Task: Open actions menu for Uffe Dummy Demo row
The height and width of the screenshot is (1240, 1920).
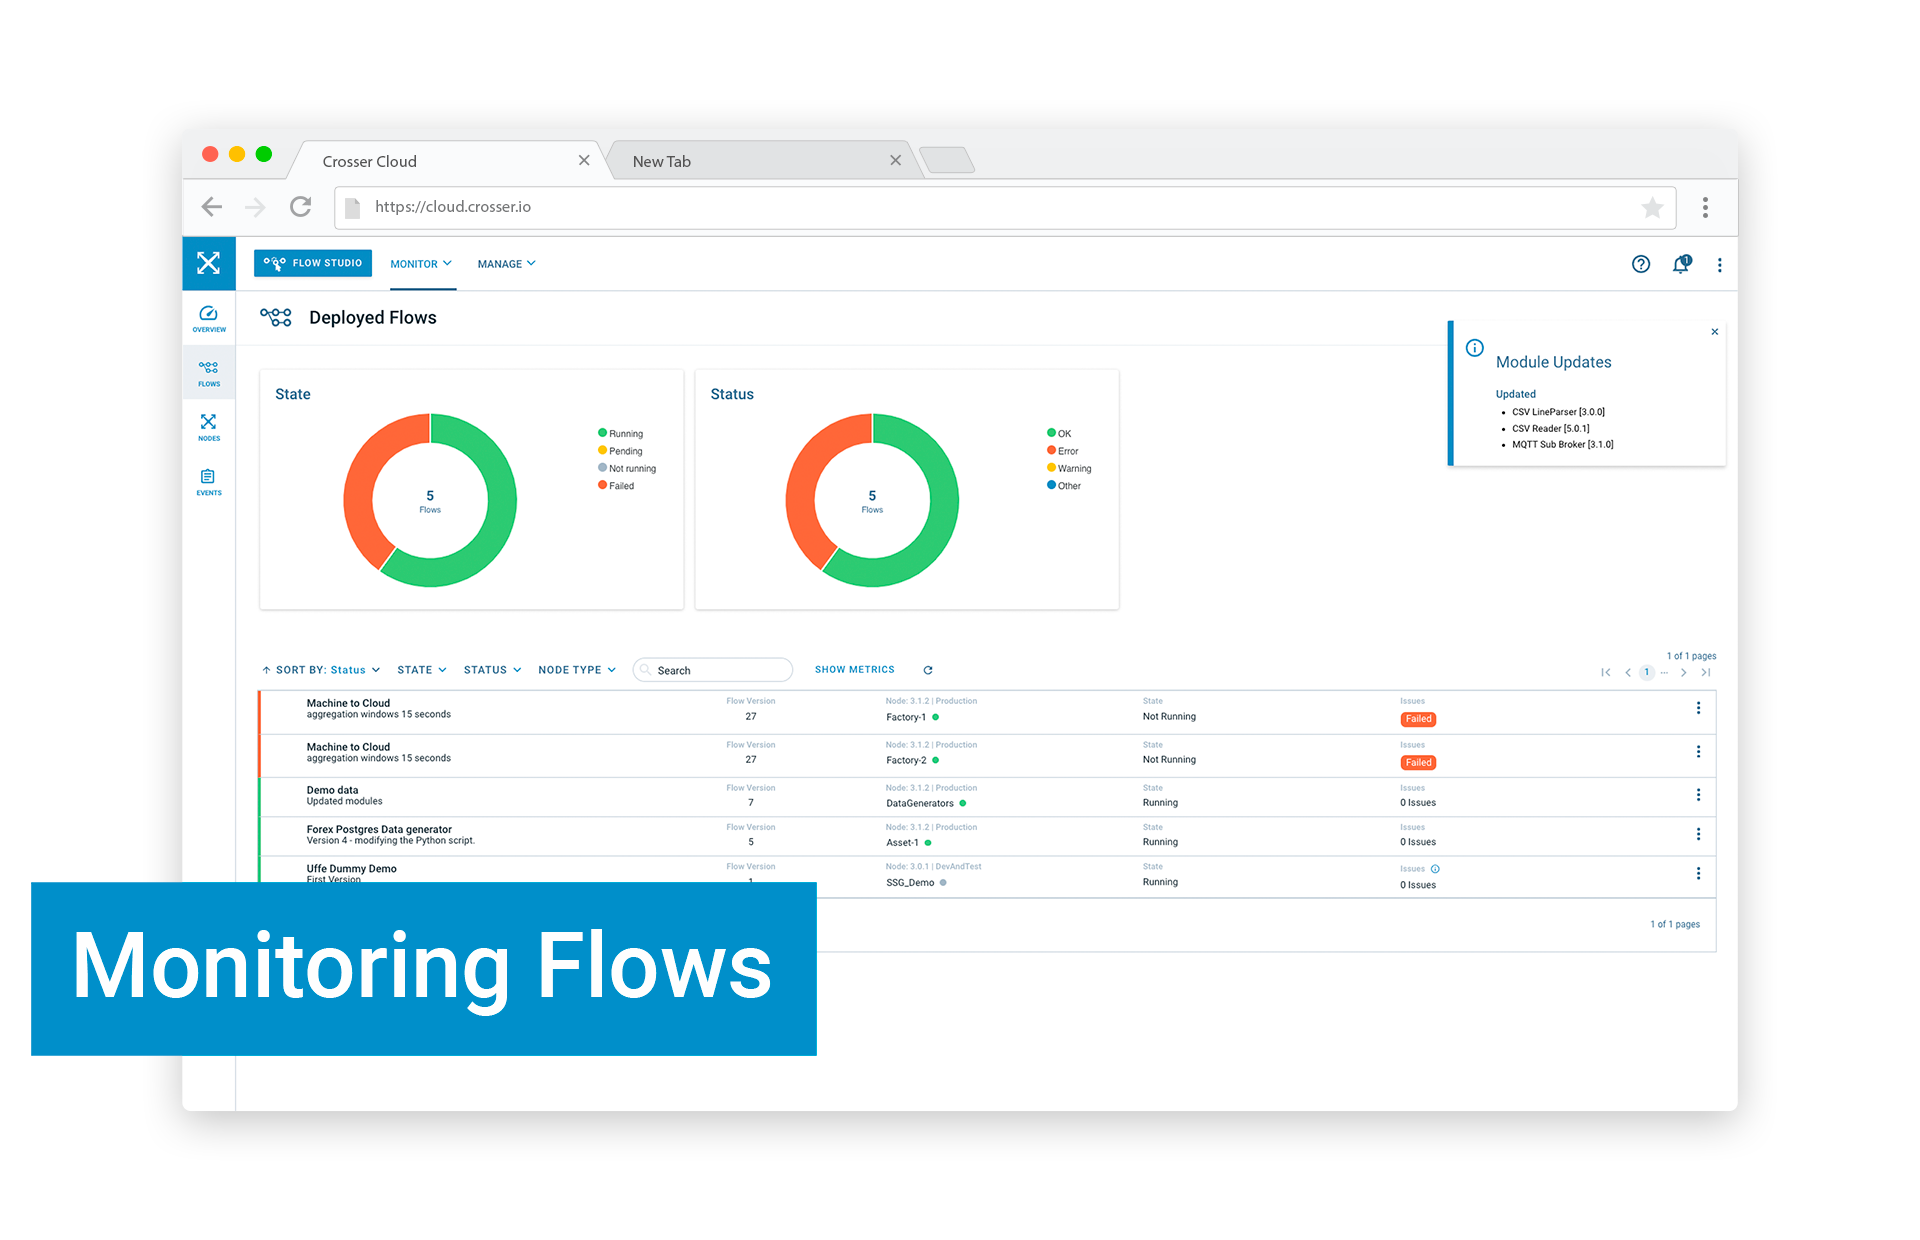Action: [x=1698, y=873]
